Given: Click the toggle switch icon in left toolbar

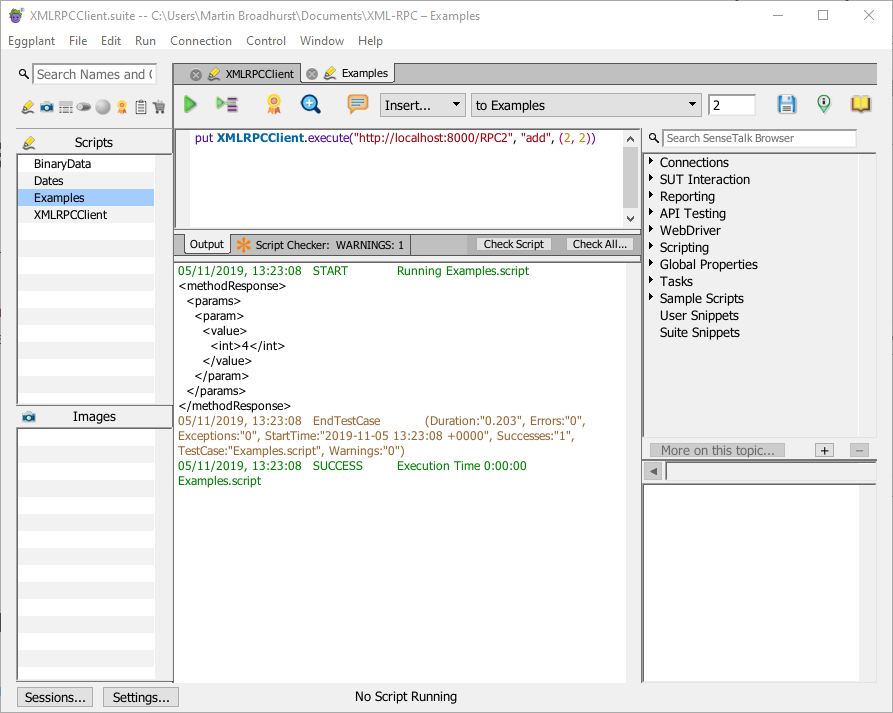Looking at the screenshot, I should pos(84,107).
